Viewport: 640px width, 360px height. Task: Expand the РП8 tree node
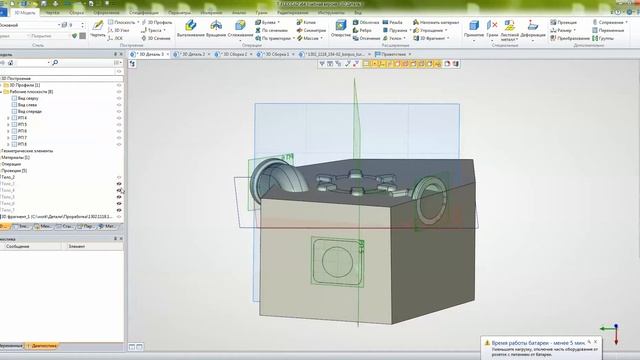pos(8,144)
